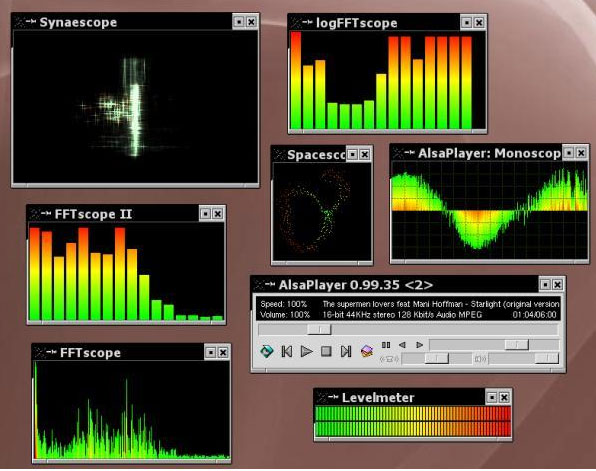
Task: Maximize the FFTscope II window
Action: click(205, 214)
